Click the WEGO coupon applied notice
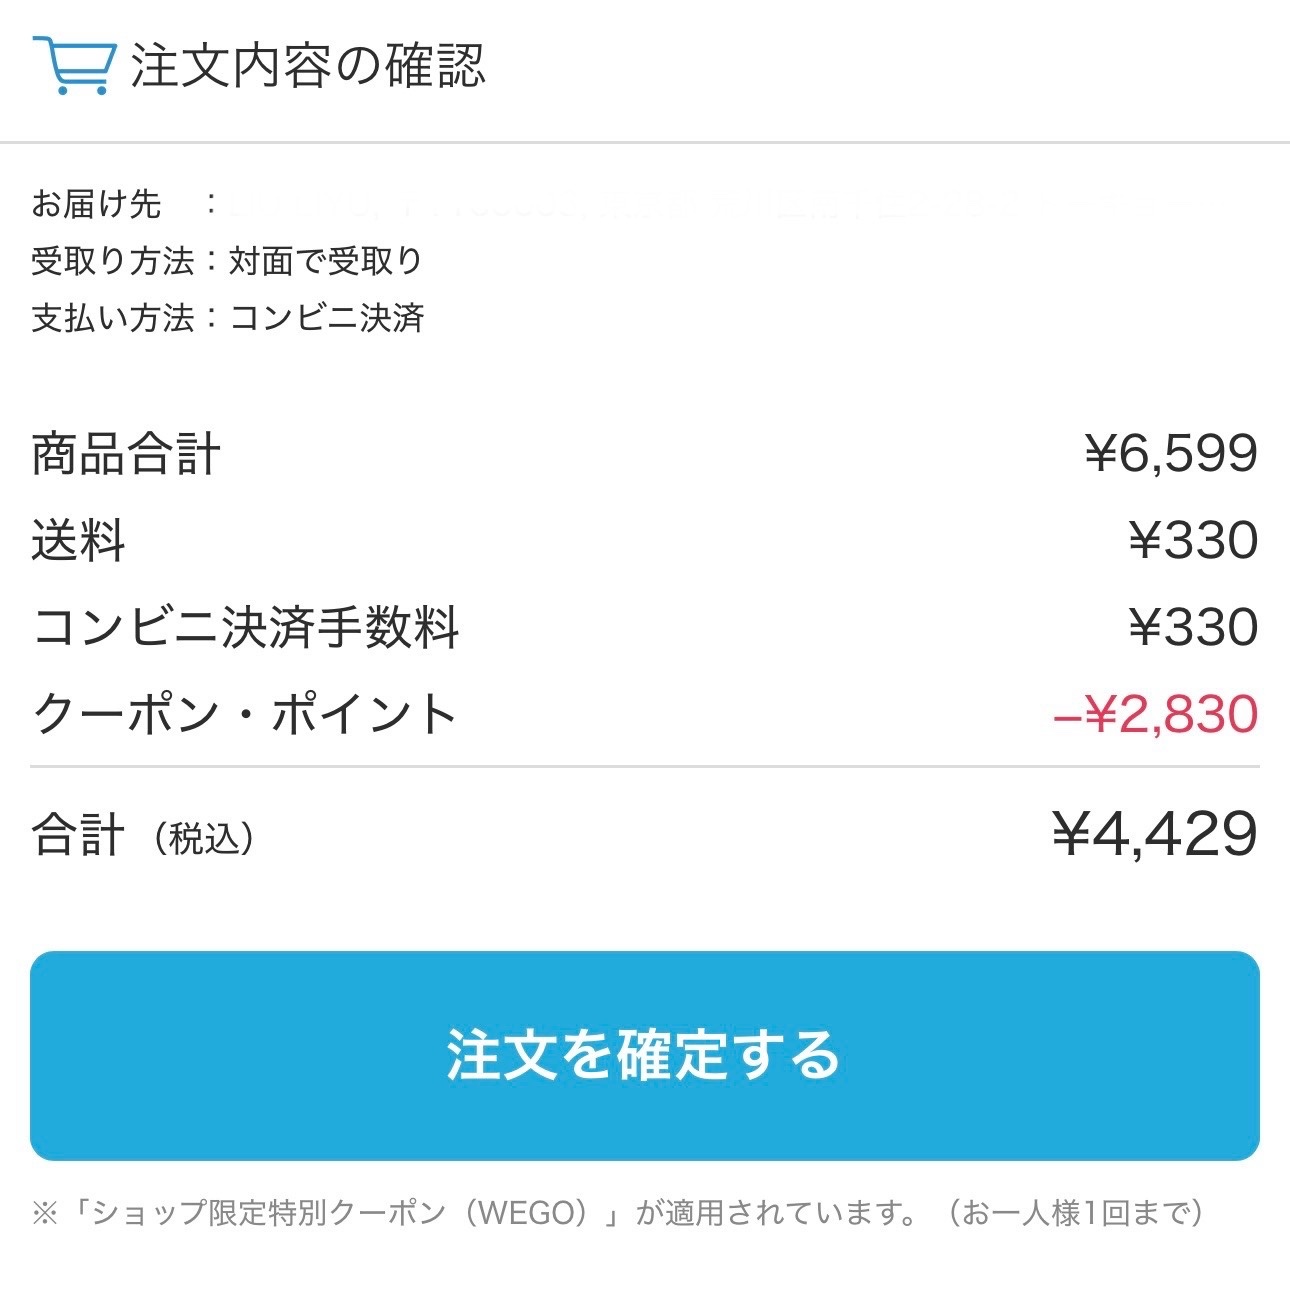 pyautogui.click(x=618, y=1213)
